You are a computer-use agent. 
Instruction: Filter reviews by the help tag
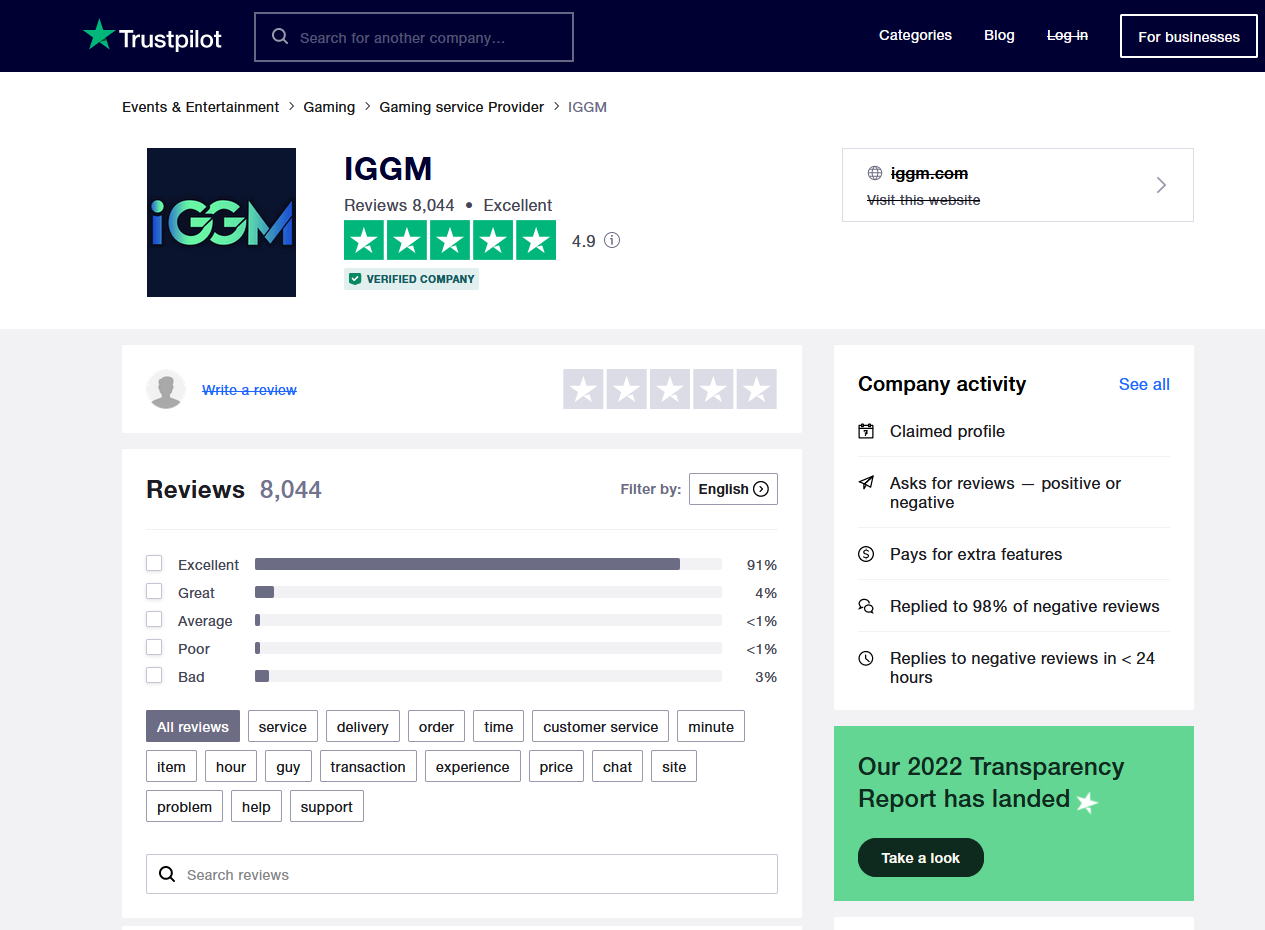[256, 807]
